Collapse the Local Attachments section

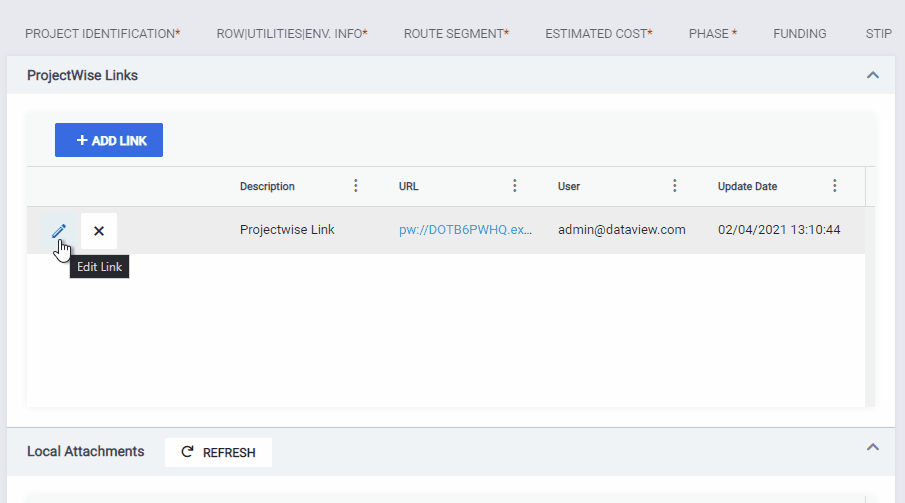coord(873,447)
